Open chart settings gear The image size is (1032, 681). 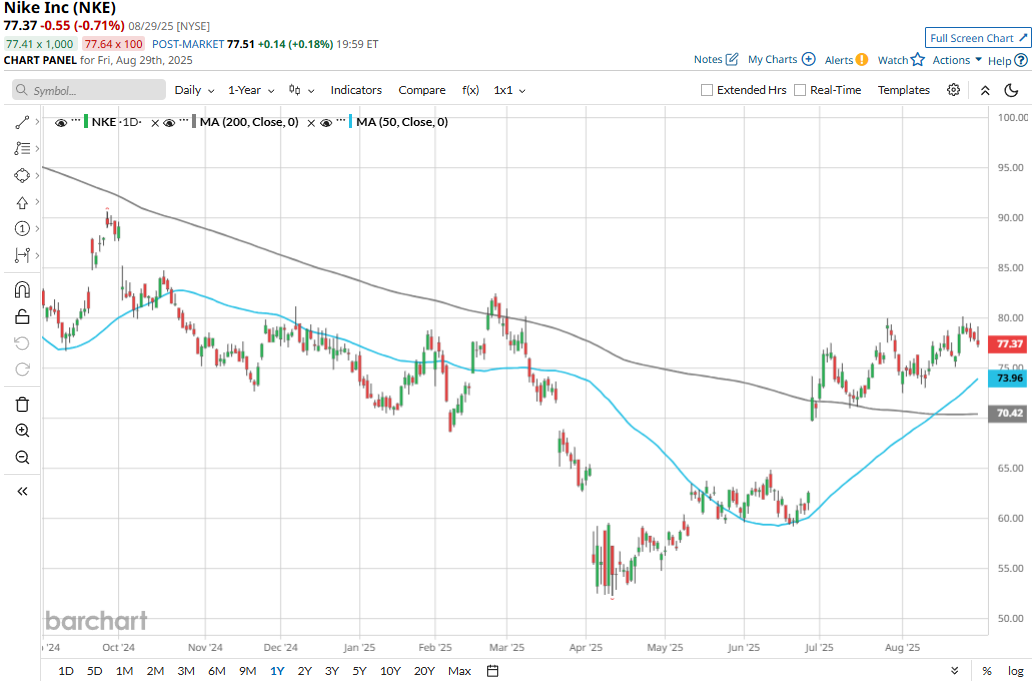[953, 90]
